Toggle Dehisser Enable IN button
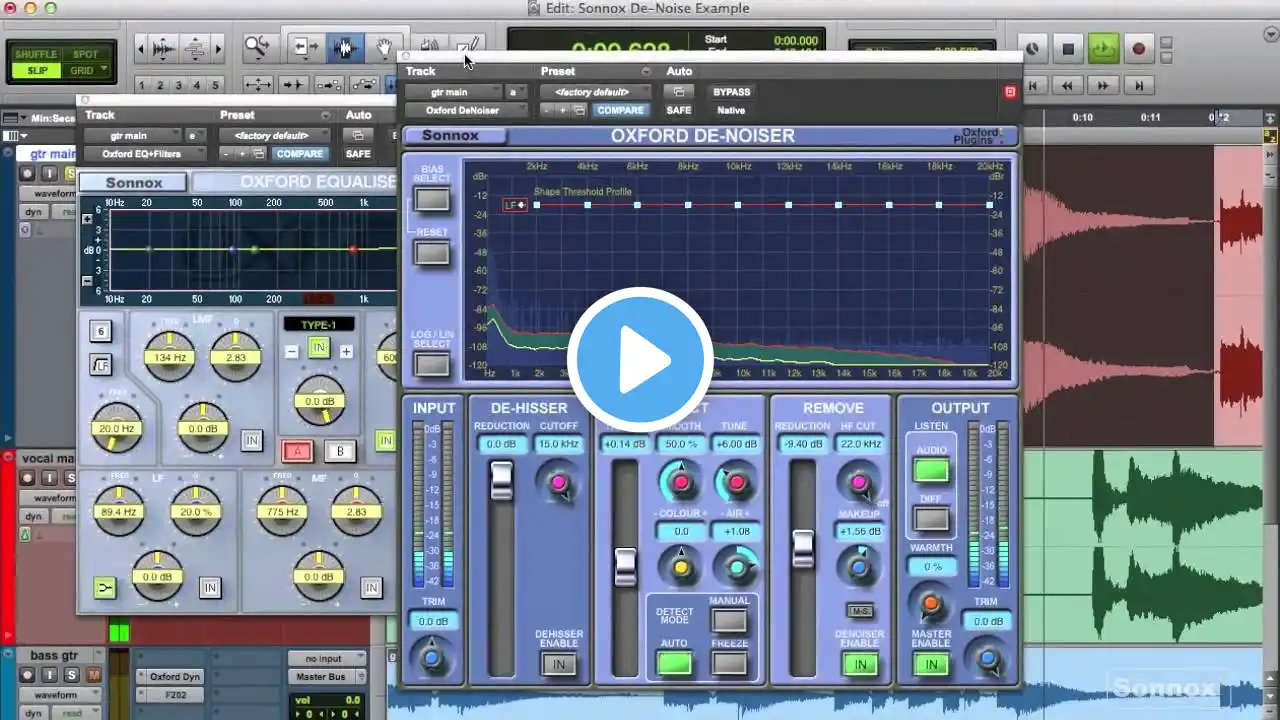 click(x=559, y=664)
